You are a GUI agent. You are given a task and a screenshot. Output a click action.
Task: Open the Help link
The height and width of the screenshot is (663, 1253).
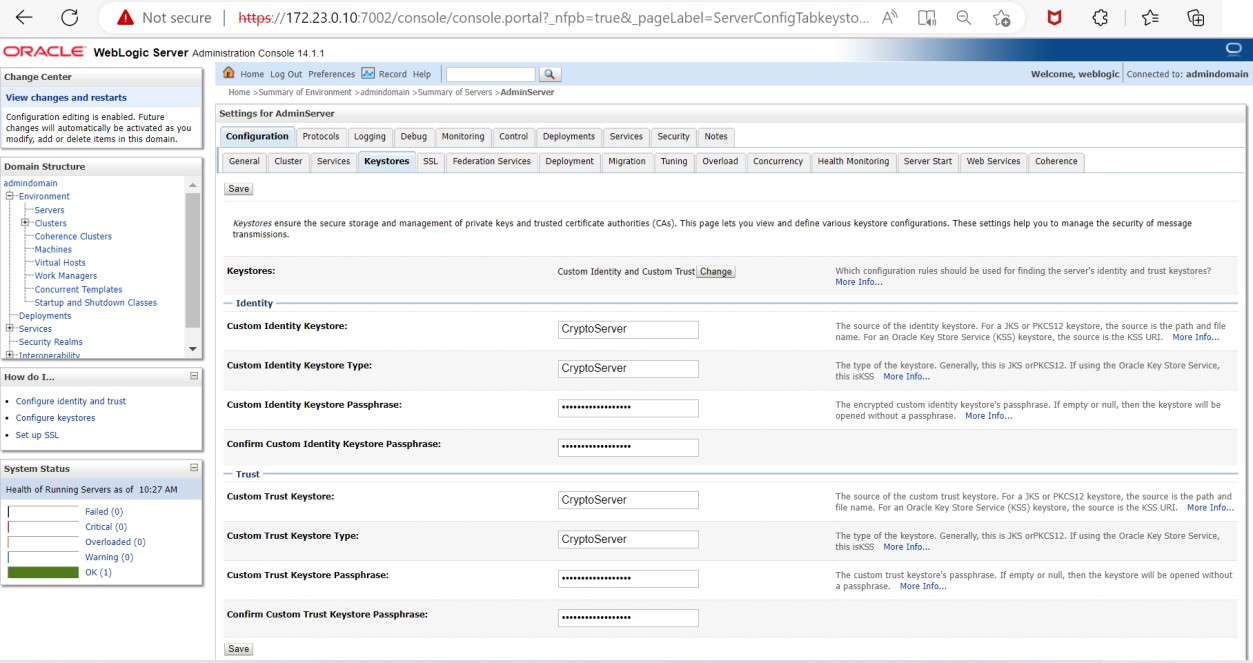tap(422, 74)
